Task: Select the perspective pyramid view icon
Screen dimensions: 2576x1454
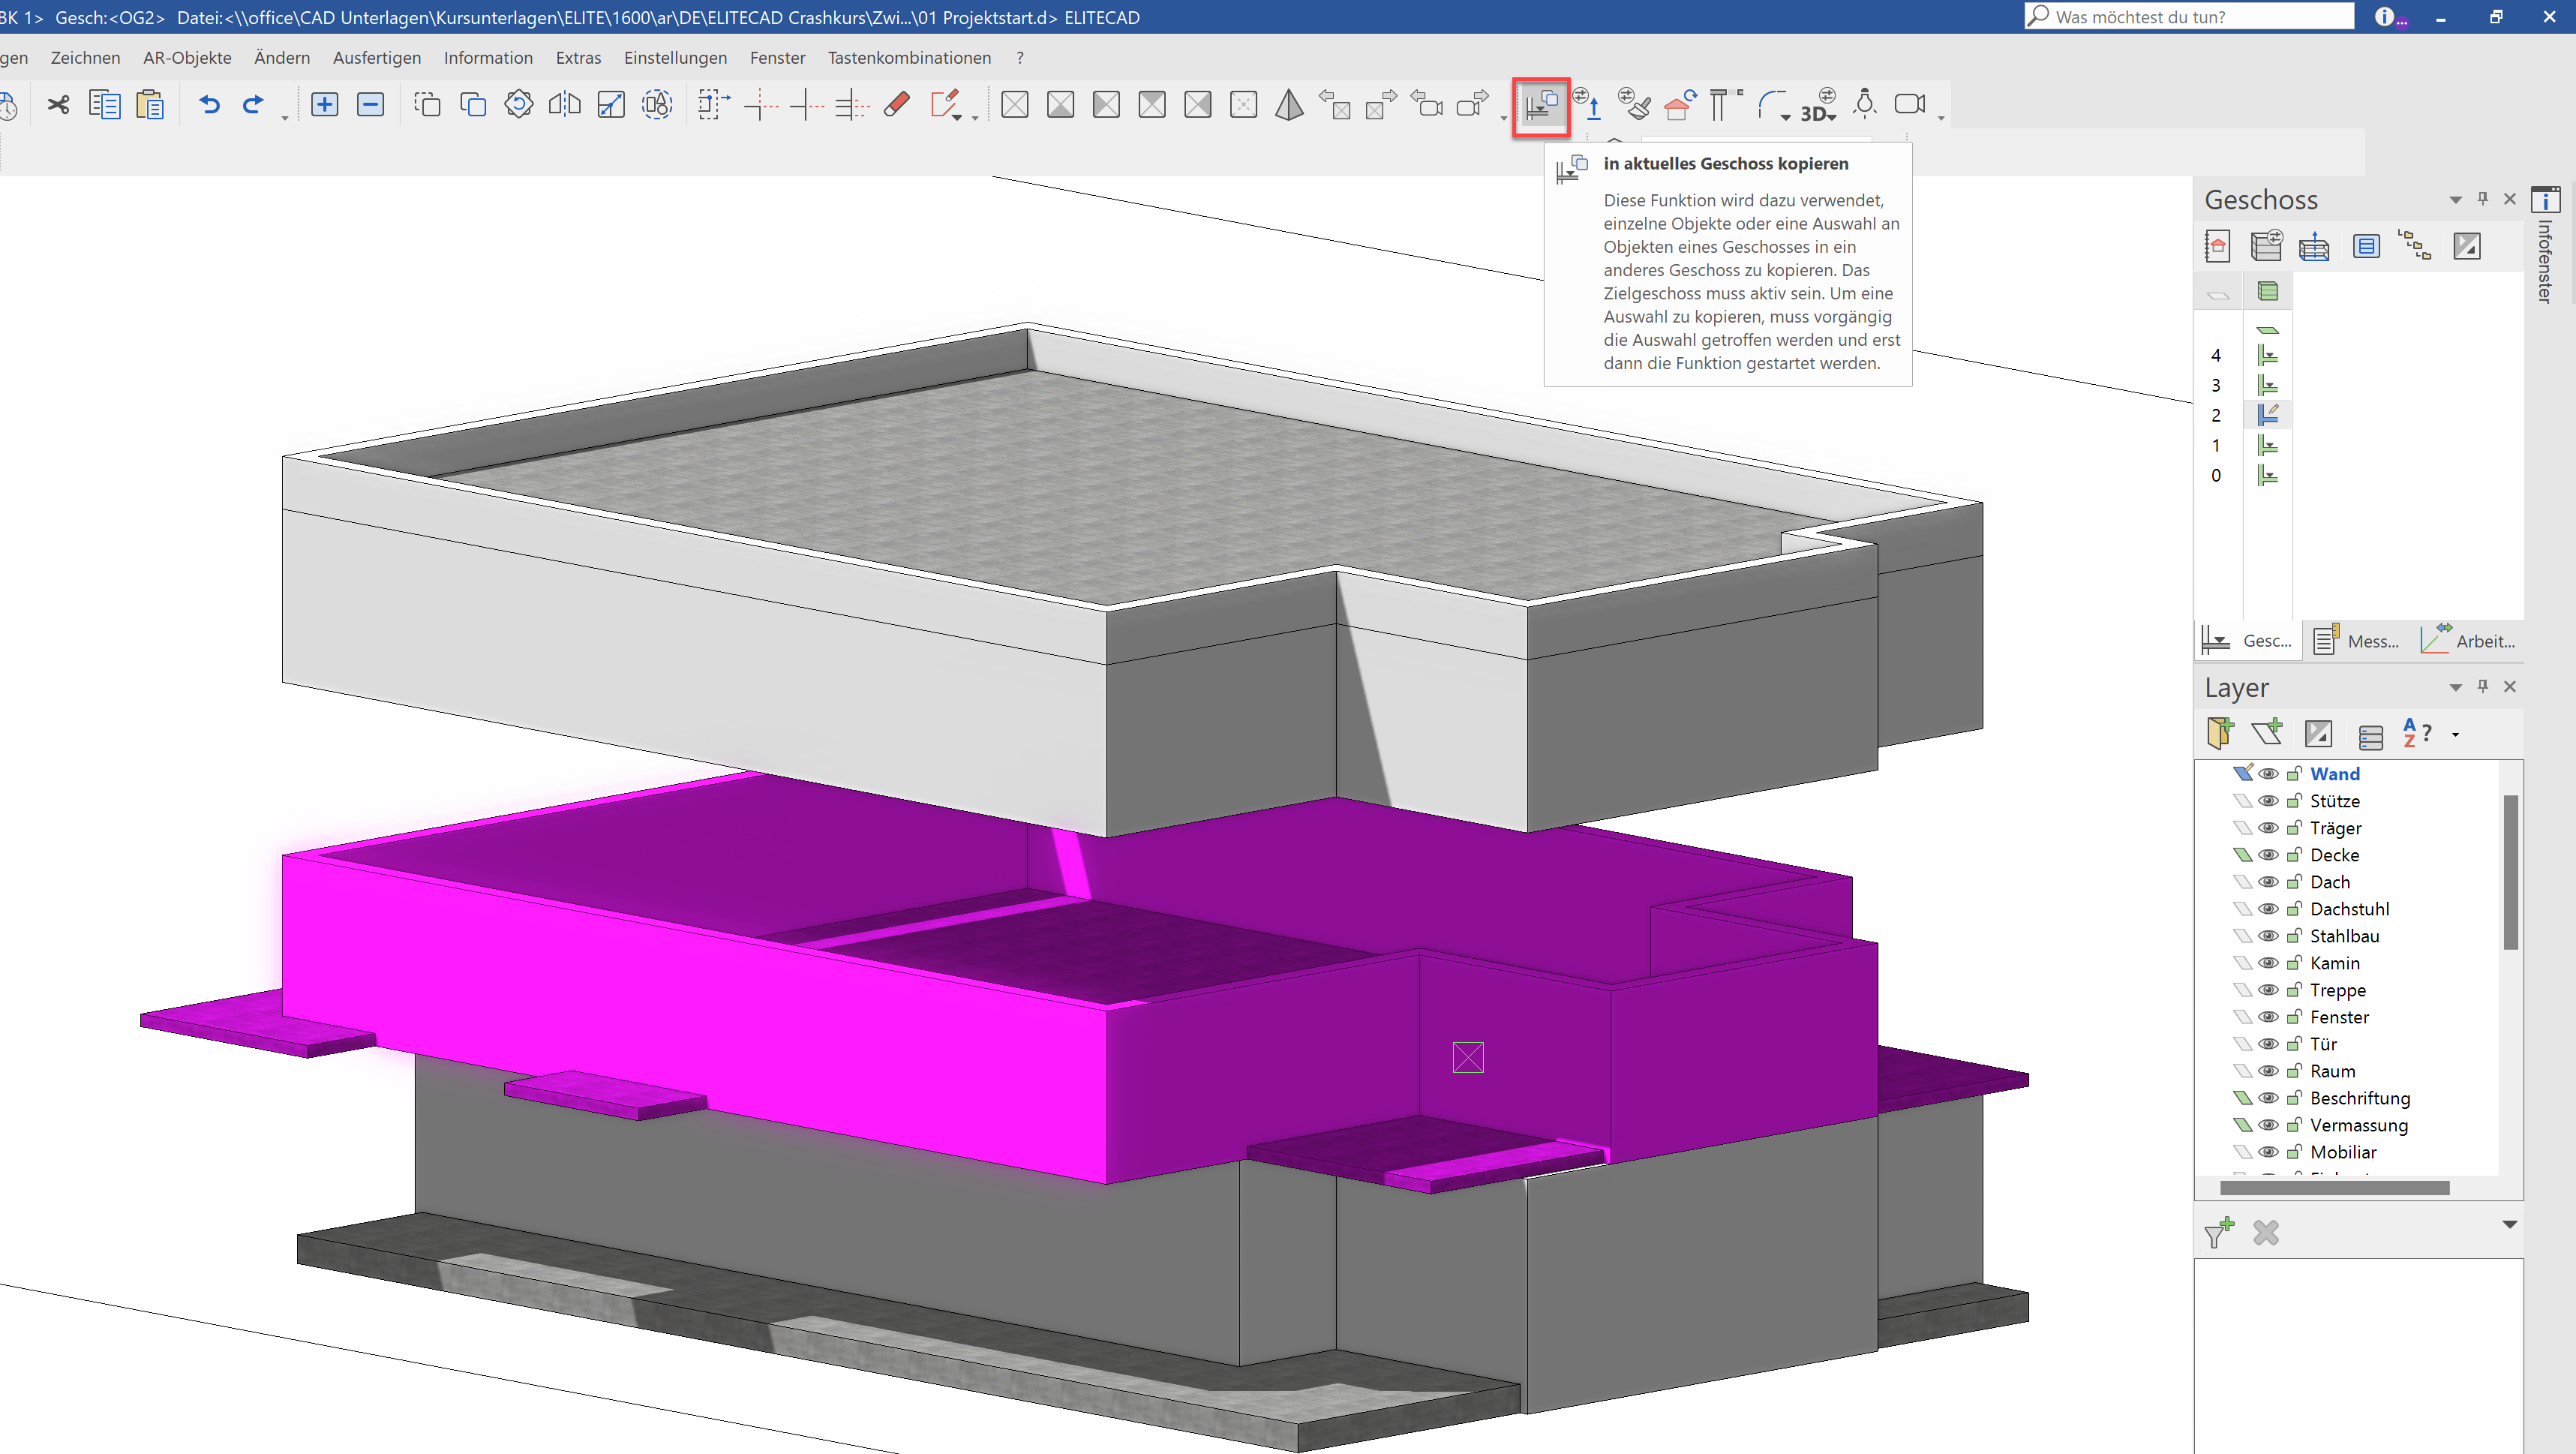Action: 1289,104
